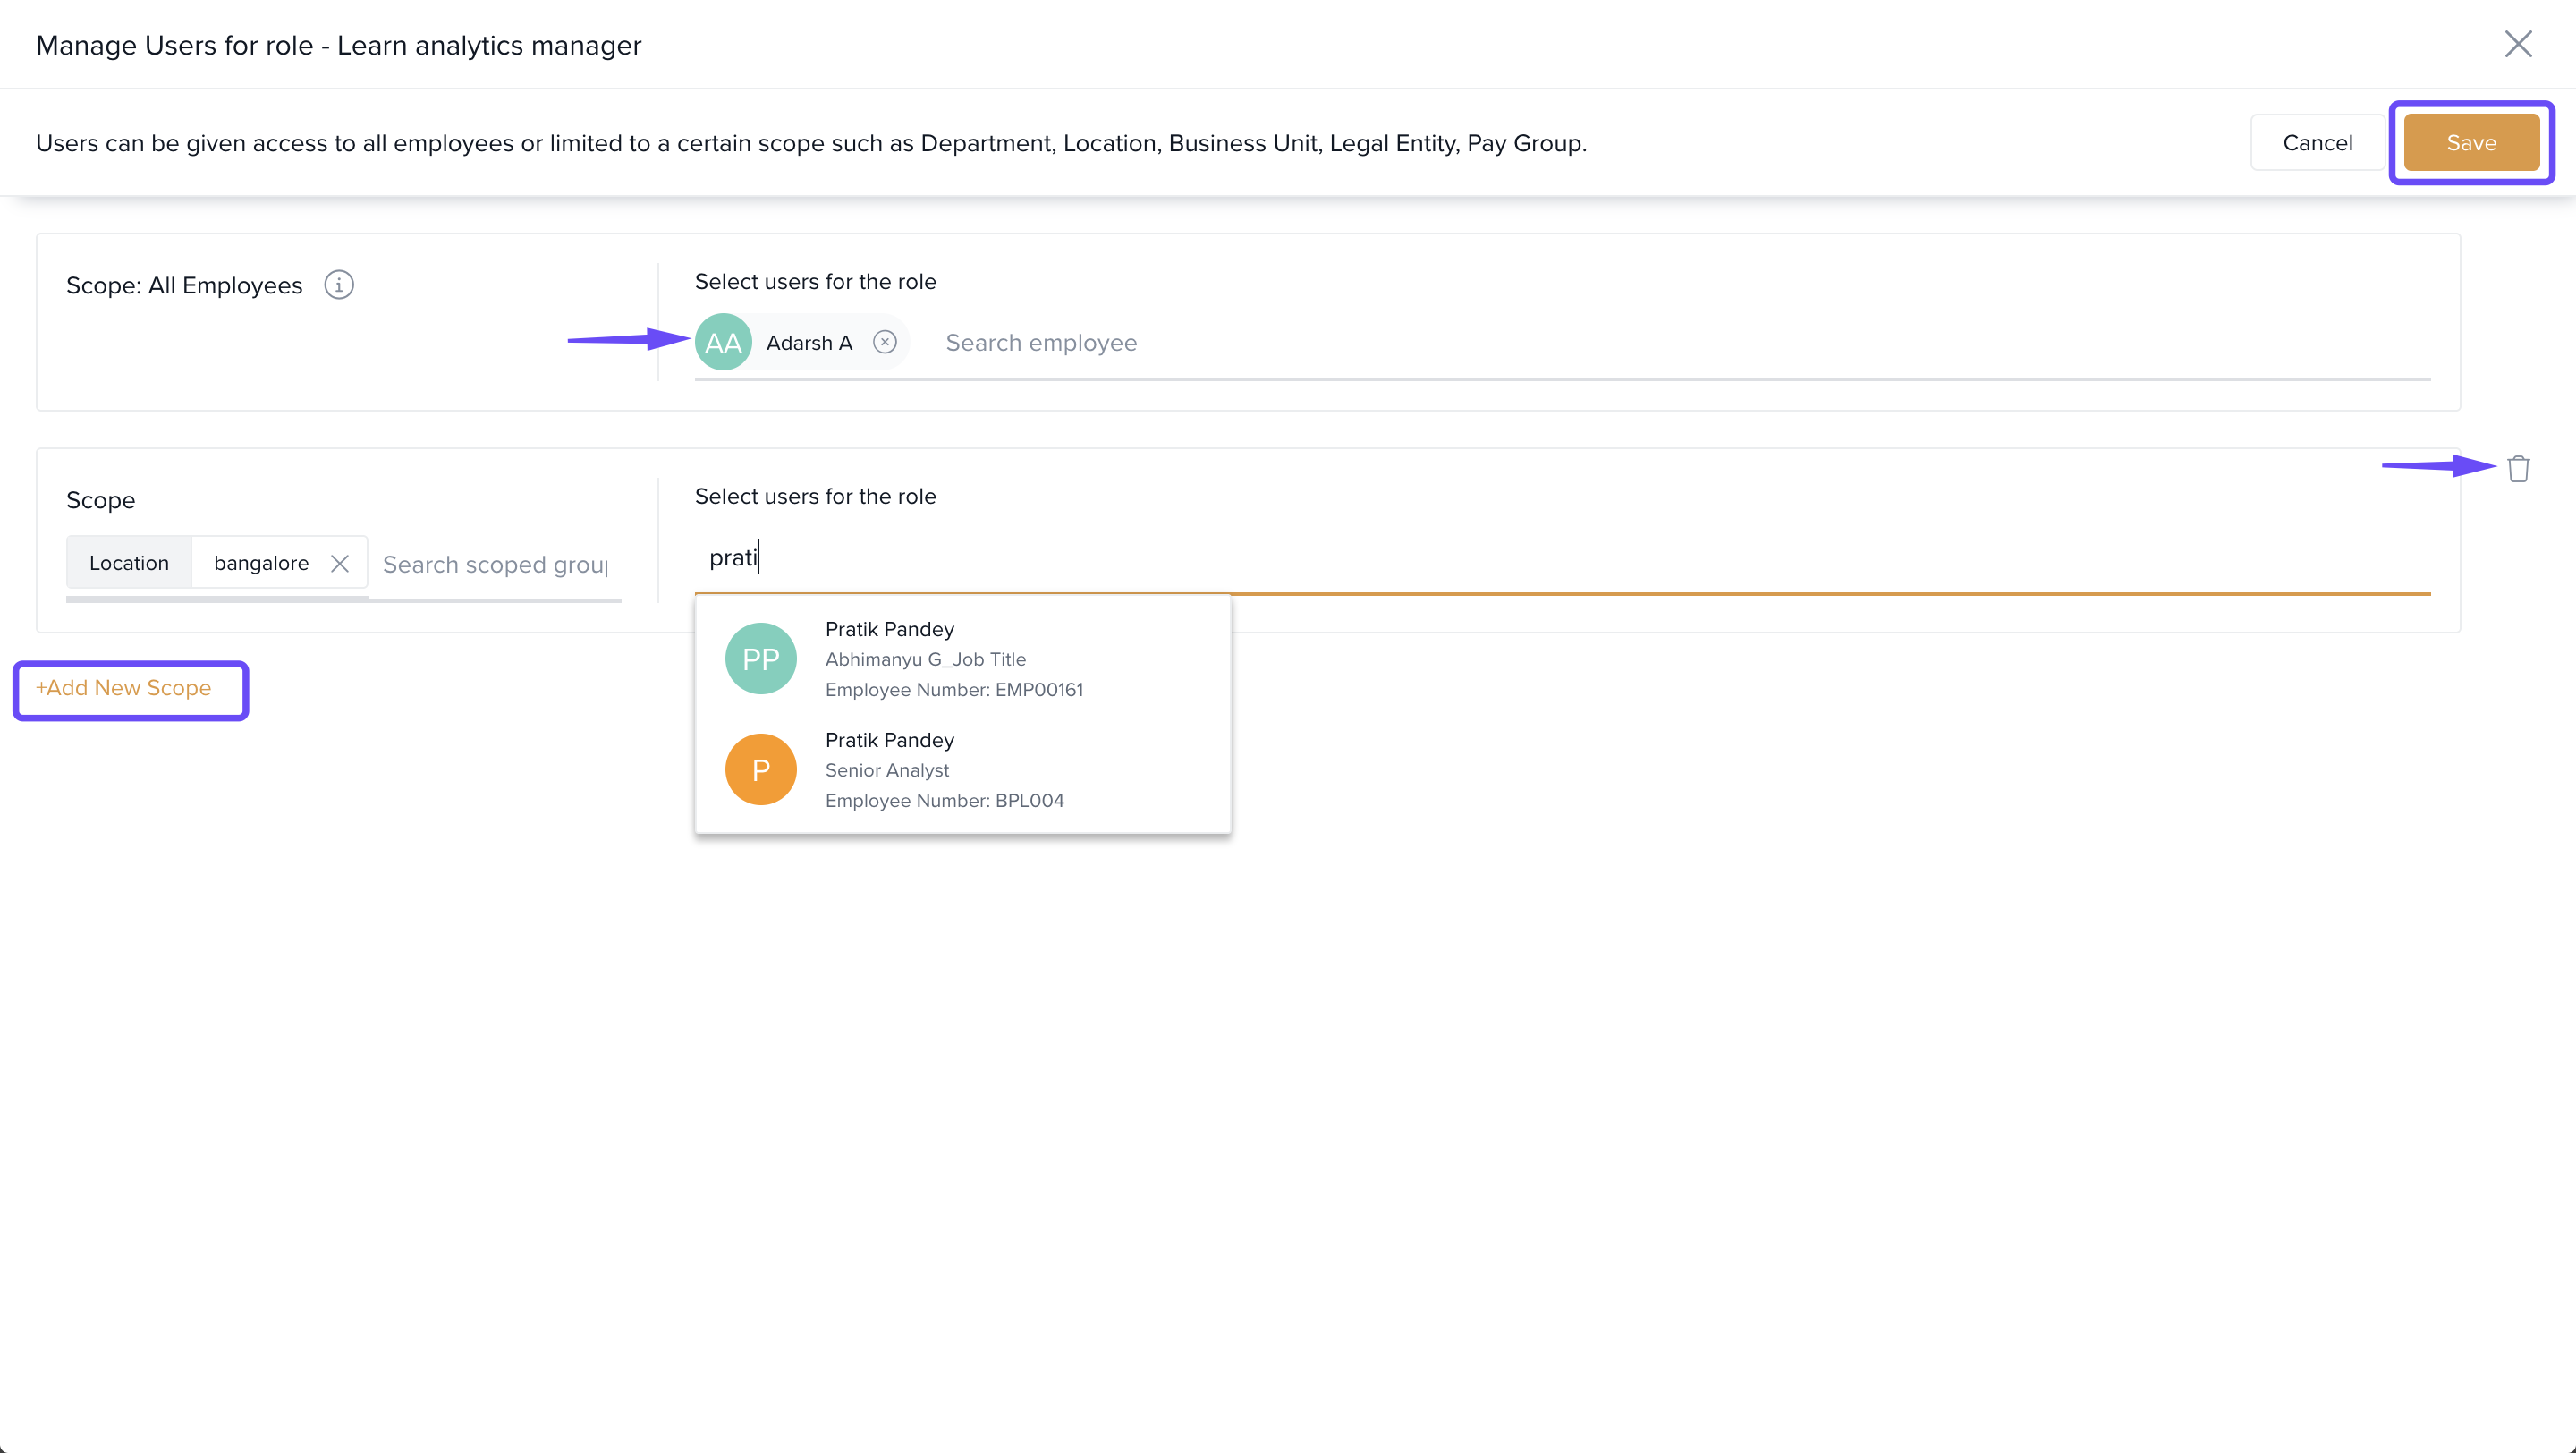
Task: Delete the scope using the trash icon
Action: point(2517,468)
